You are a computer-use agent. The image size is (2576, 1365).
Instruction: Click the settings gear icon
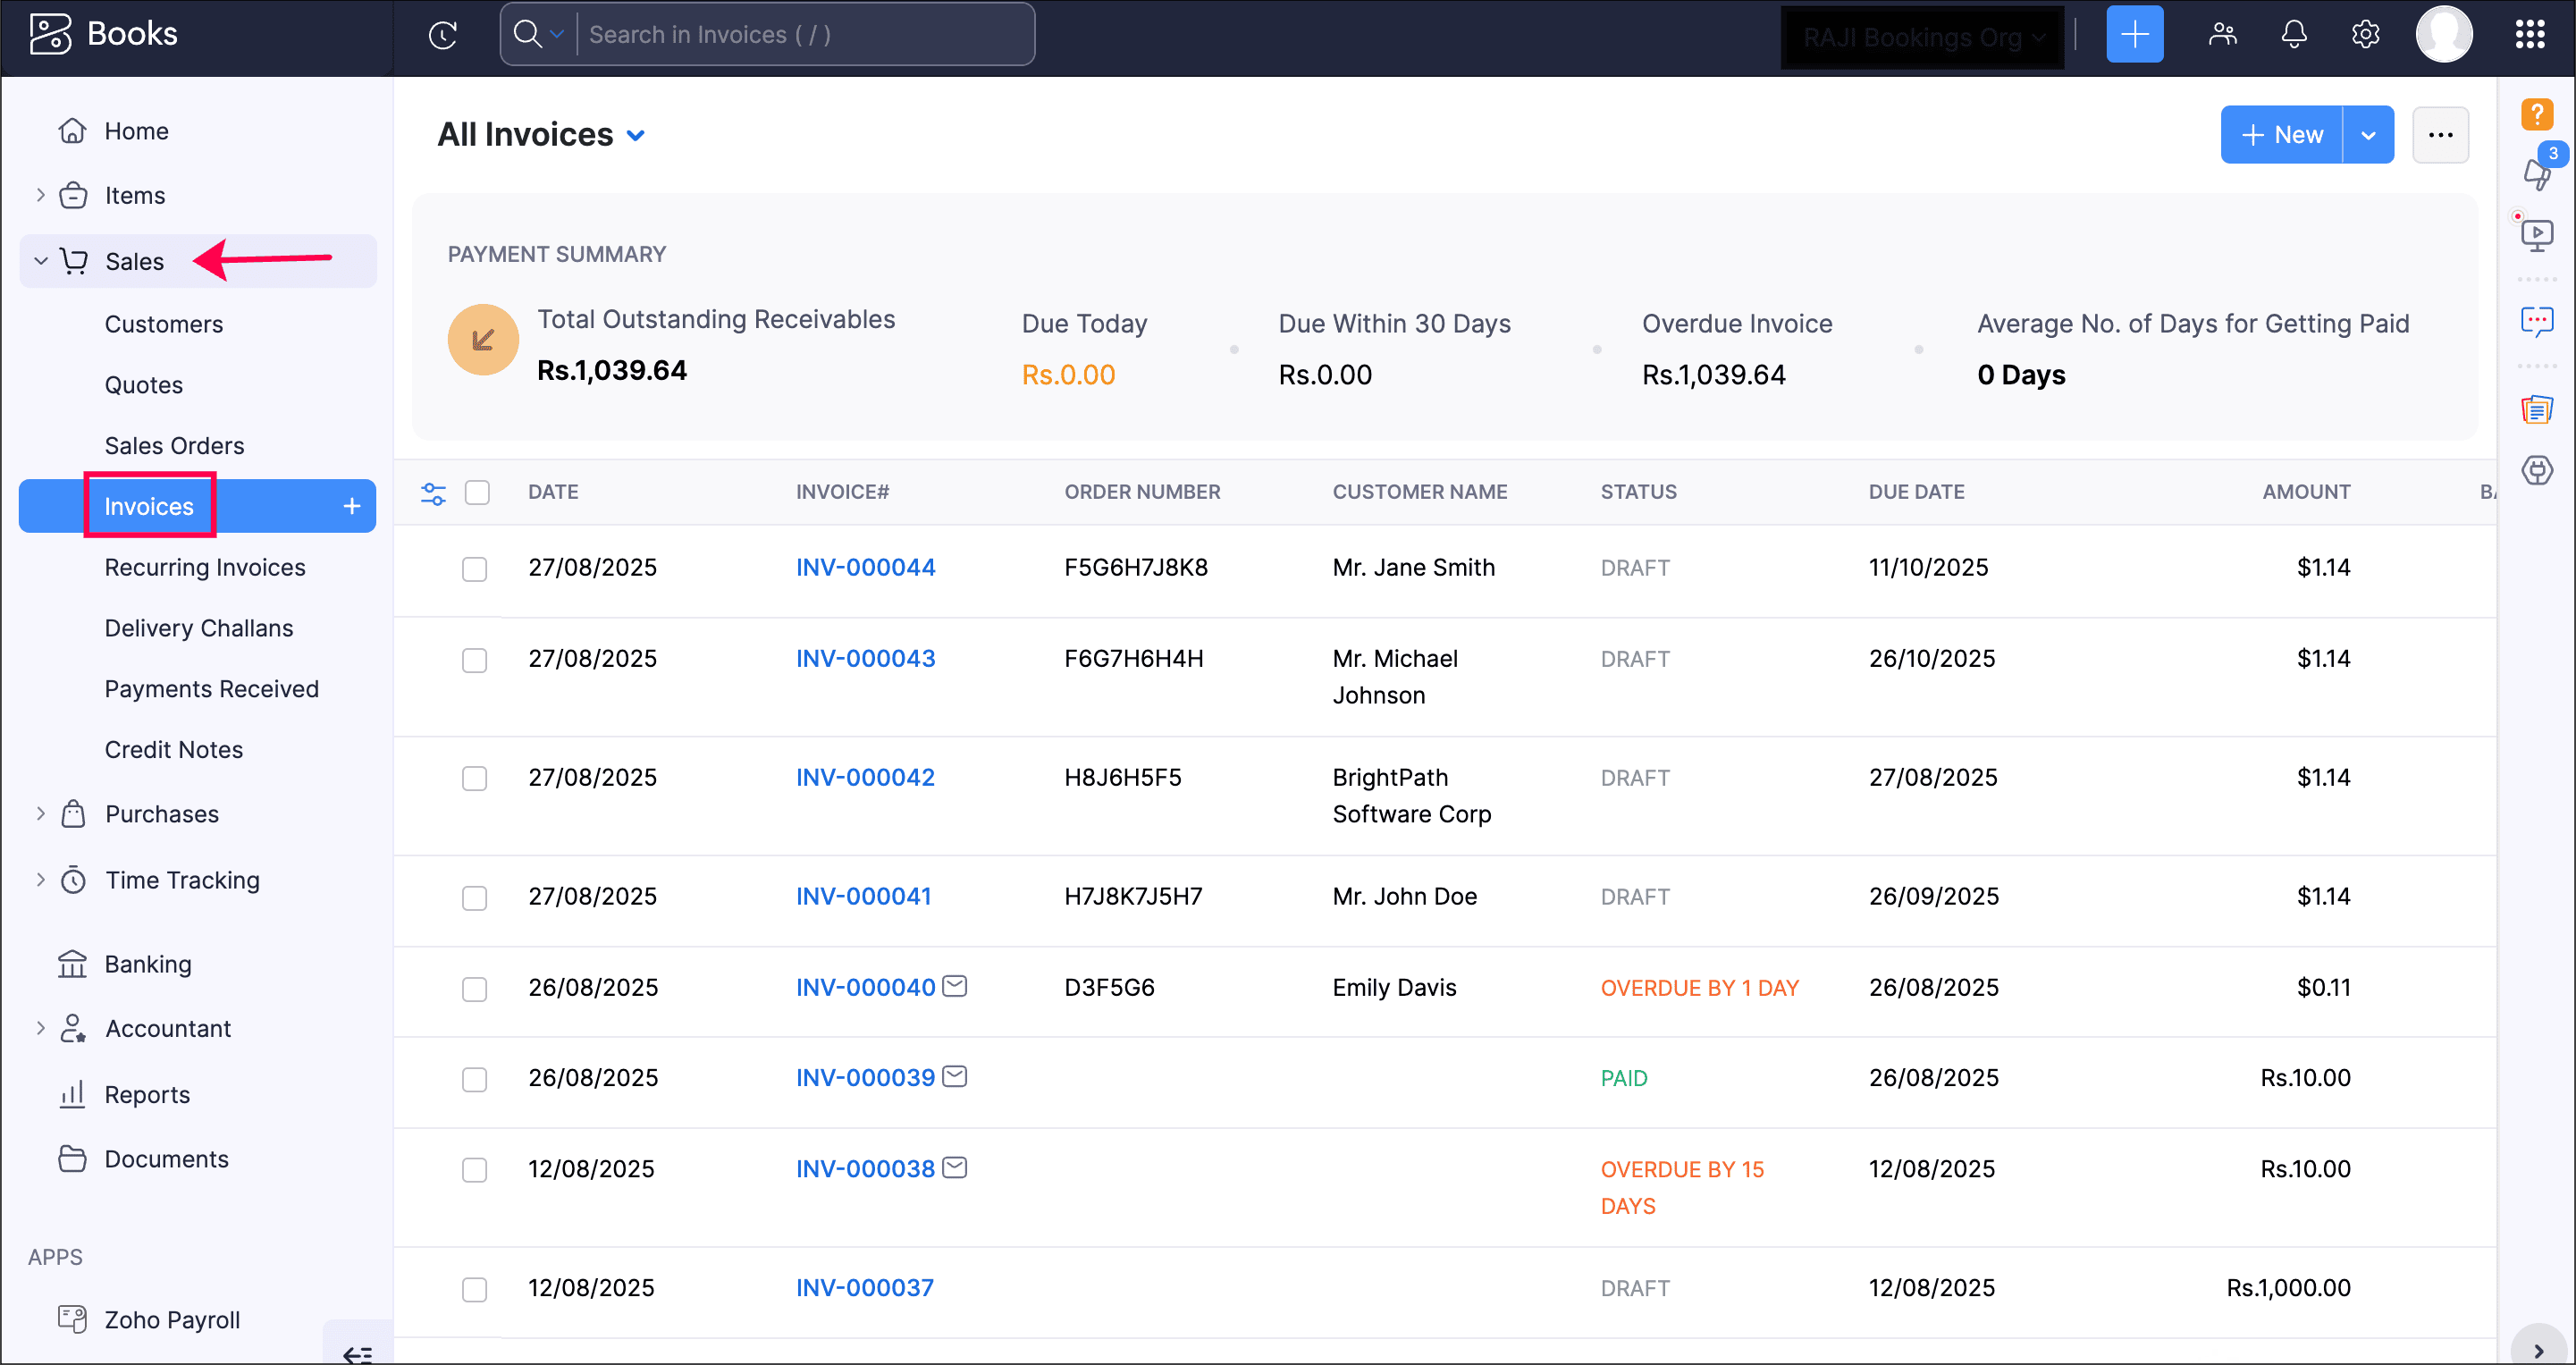(x=2365, y=35)
